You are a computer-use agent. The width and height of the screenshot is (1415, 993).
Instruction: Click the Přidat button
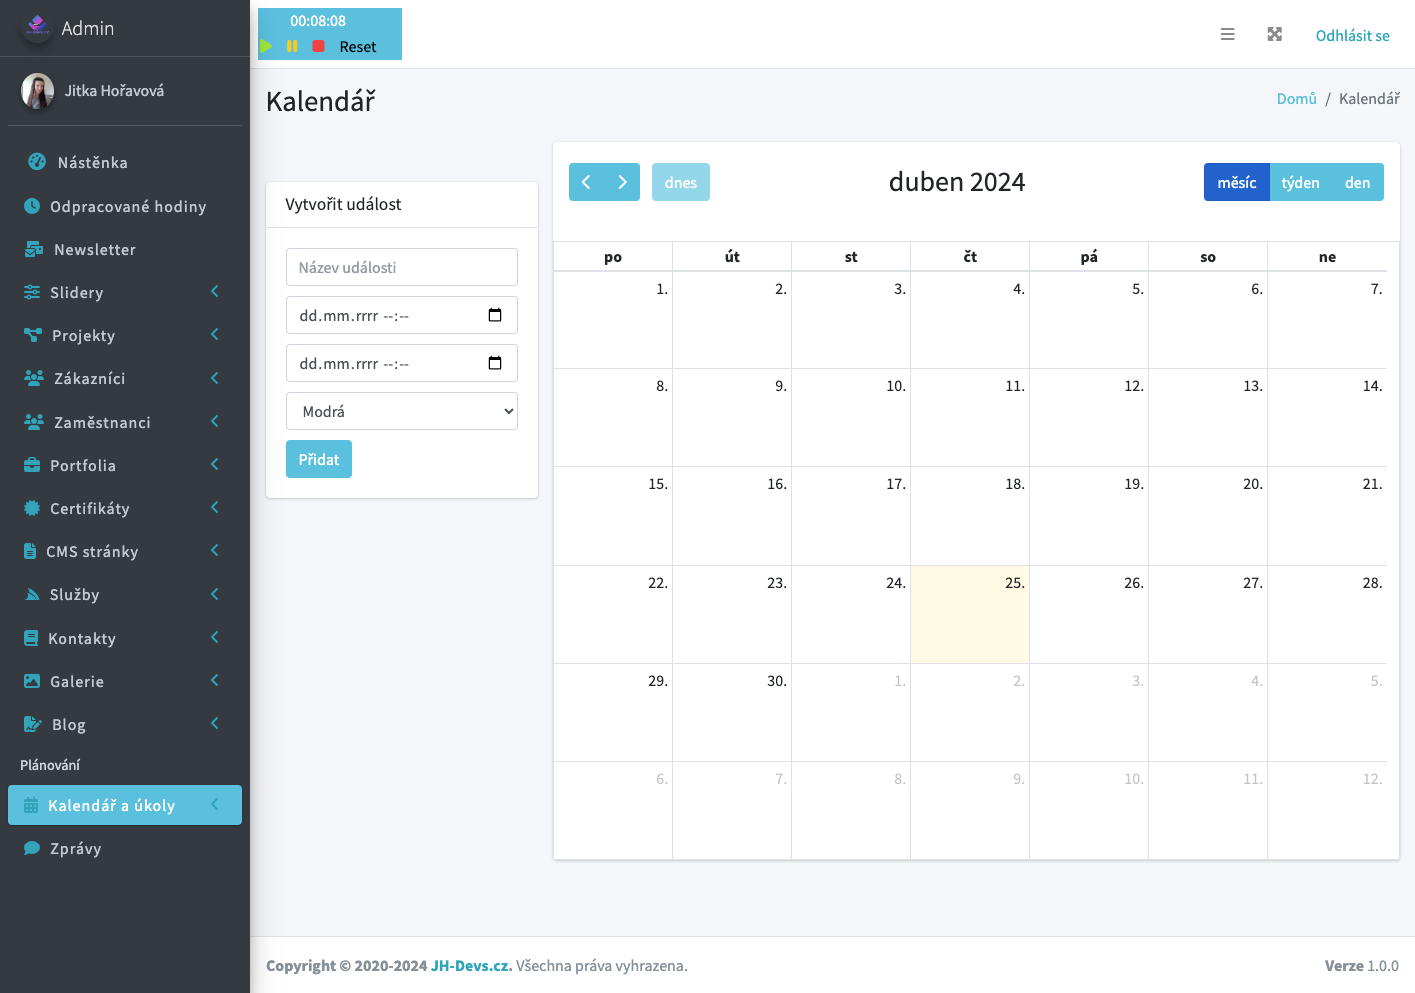click(x=319, y=459)
